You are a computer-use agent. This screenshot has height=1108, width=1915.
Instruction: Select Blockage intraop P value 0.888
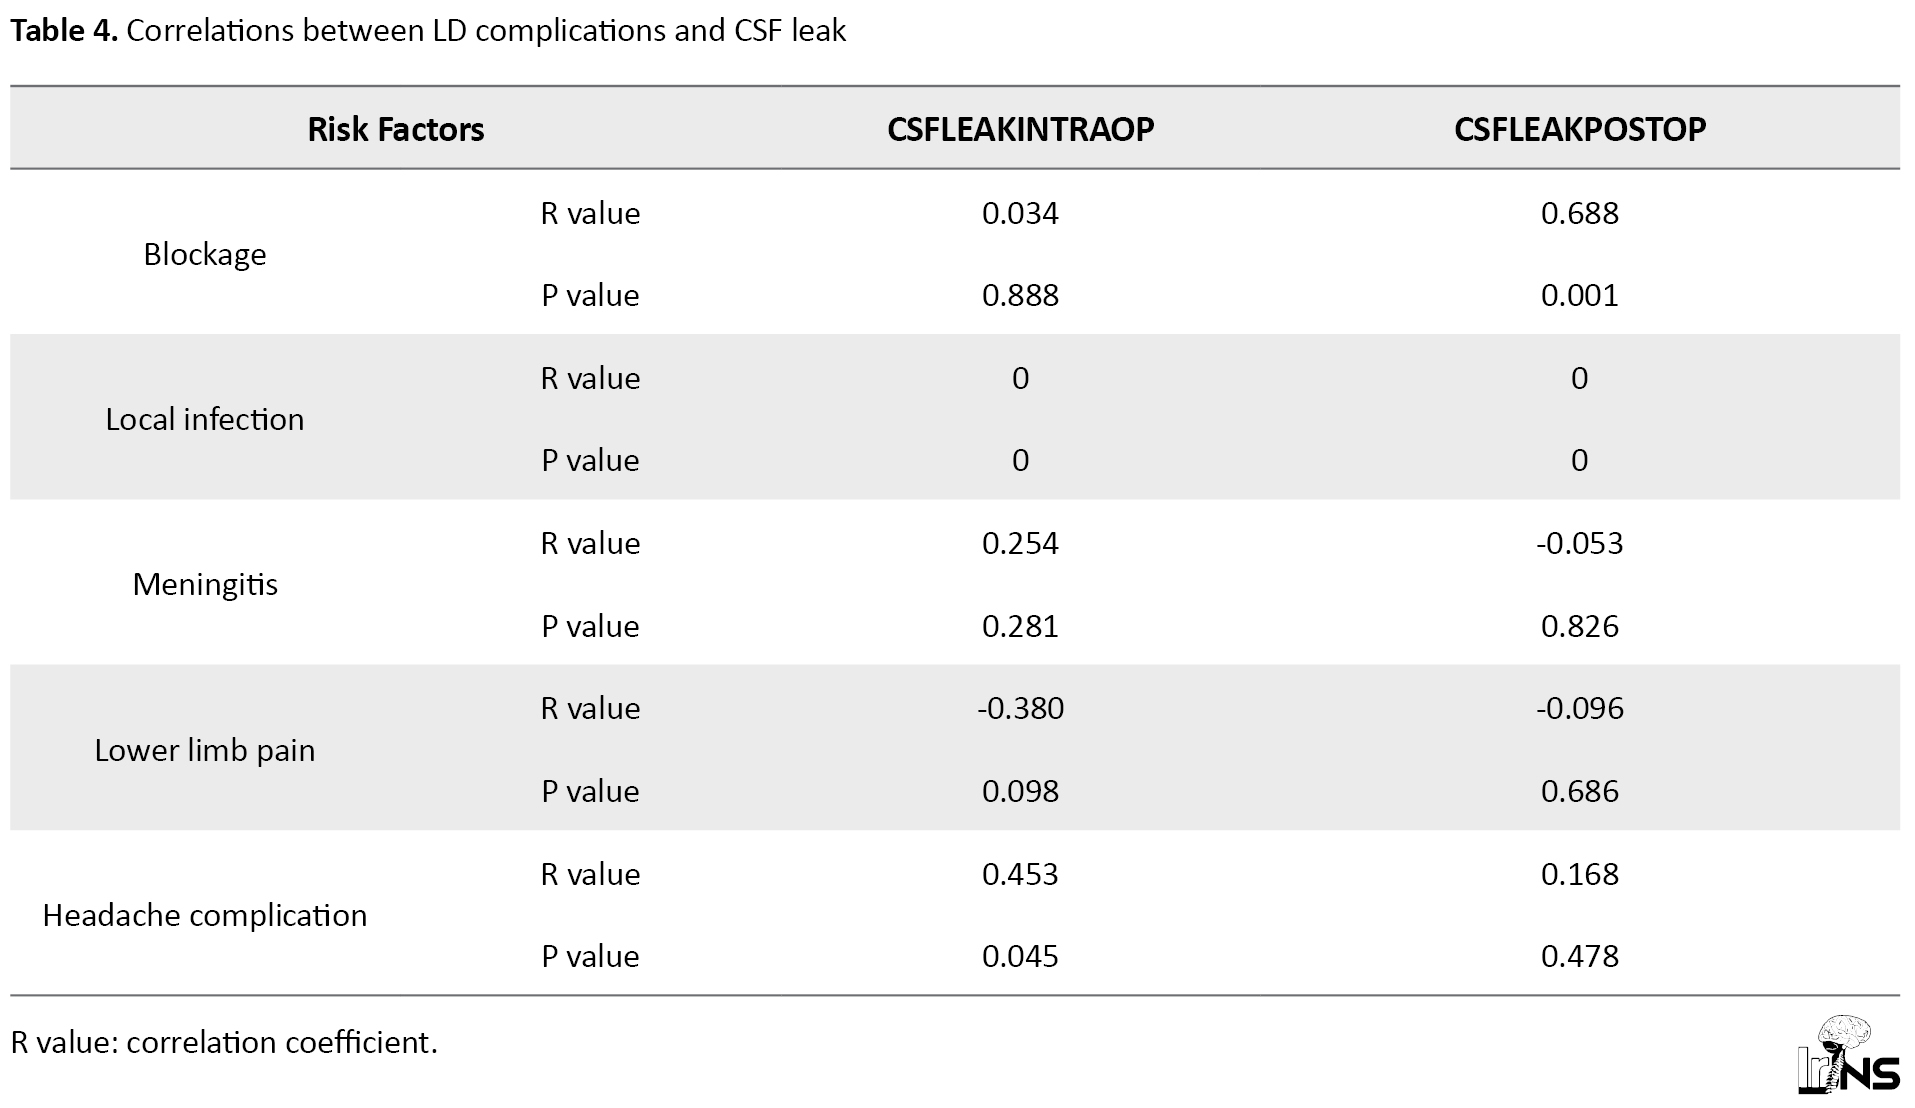point(1020,295)
